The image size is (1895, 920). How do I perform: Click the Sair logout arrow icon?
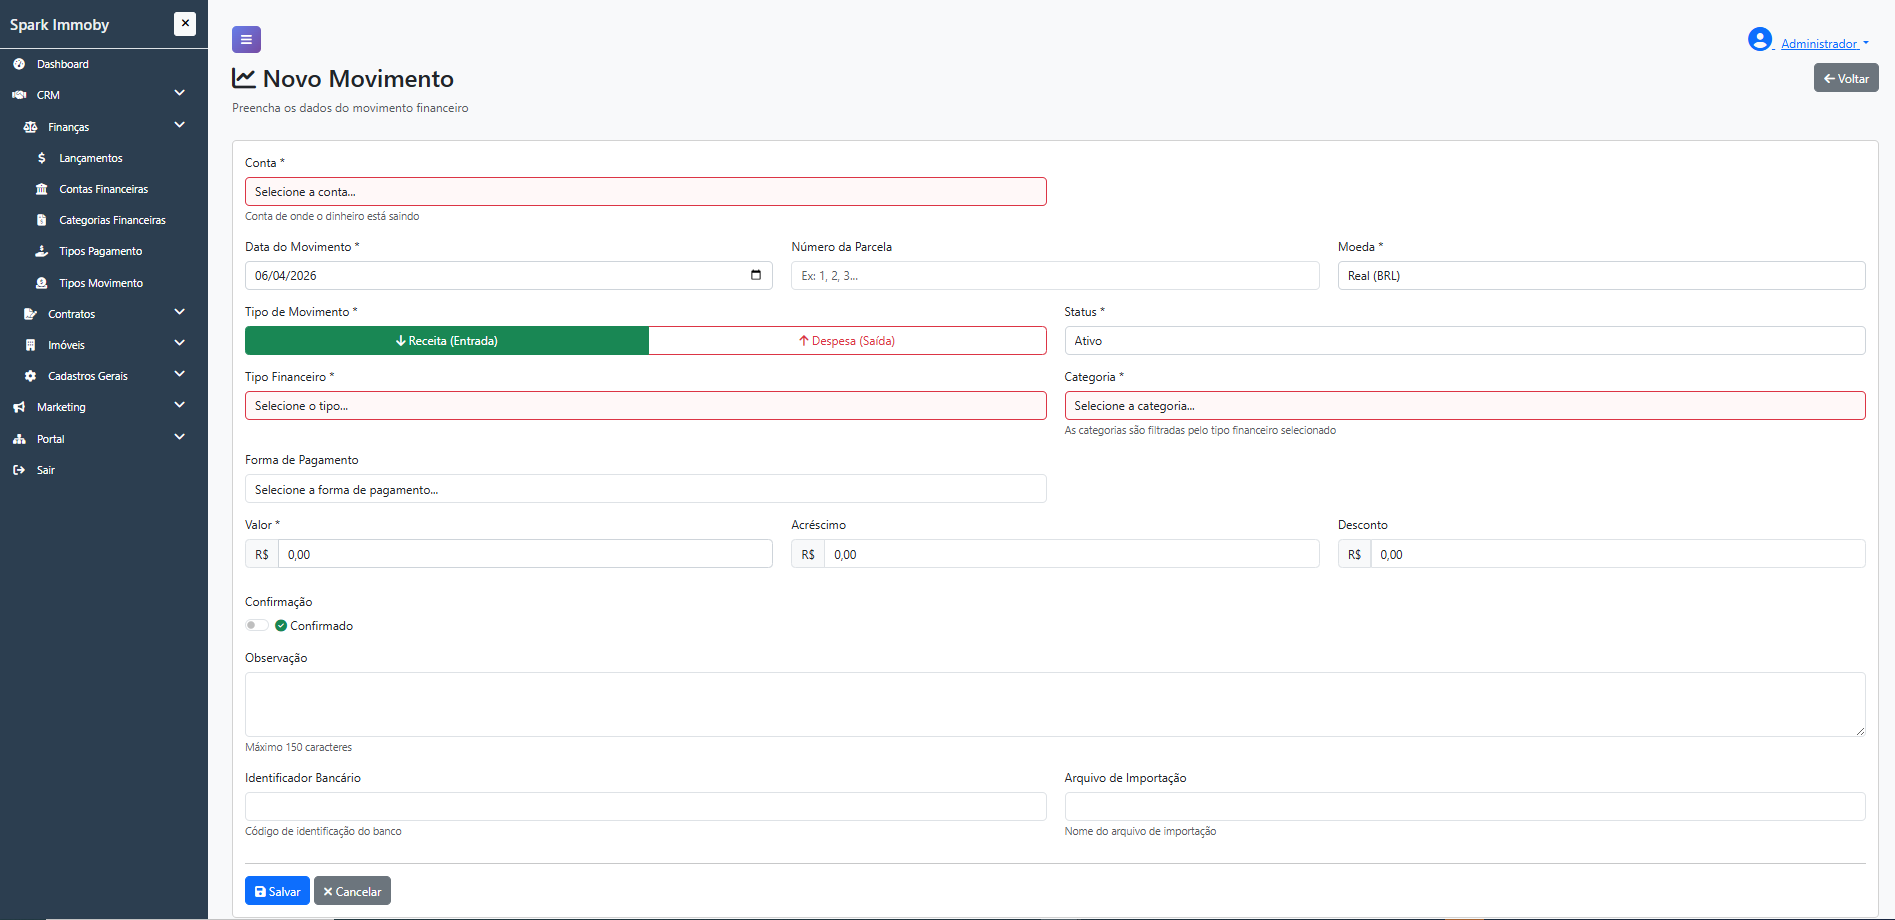(x=19, y=470)
